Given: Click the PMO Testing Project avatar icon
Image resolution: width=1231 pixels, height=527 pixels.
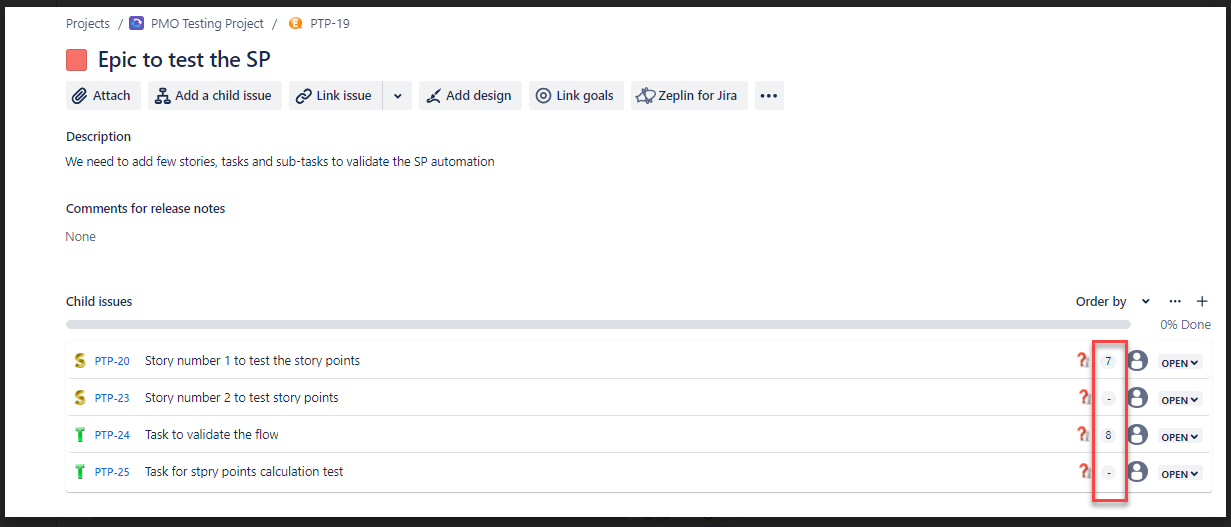Looking at the screenshot, I should tap(136, 23).
